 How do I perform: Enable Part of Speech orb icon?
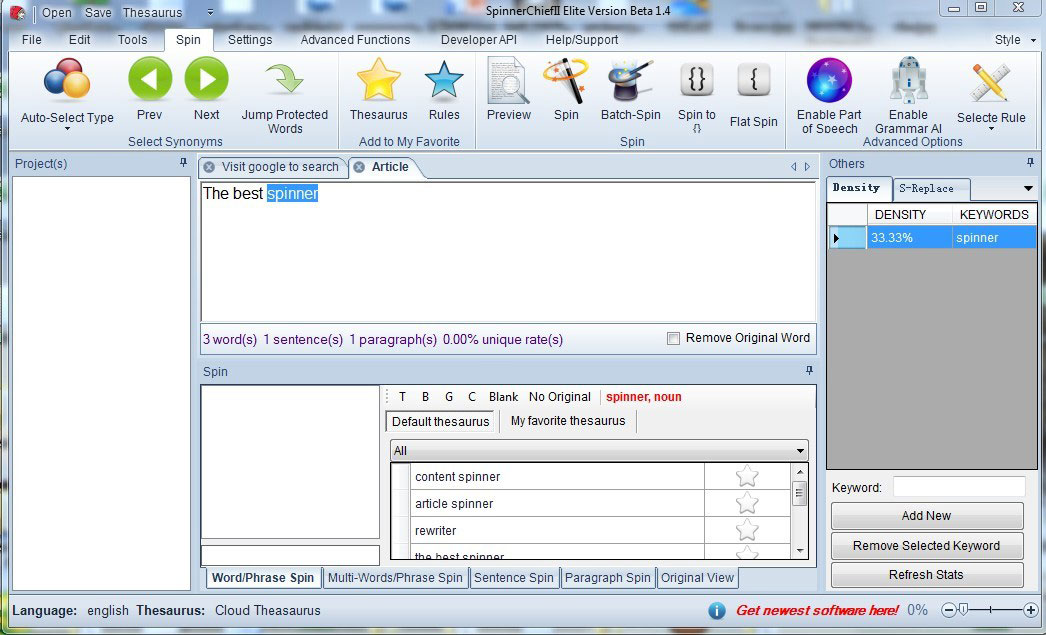click(x=829, y=80)
